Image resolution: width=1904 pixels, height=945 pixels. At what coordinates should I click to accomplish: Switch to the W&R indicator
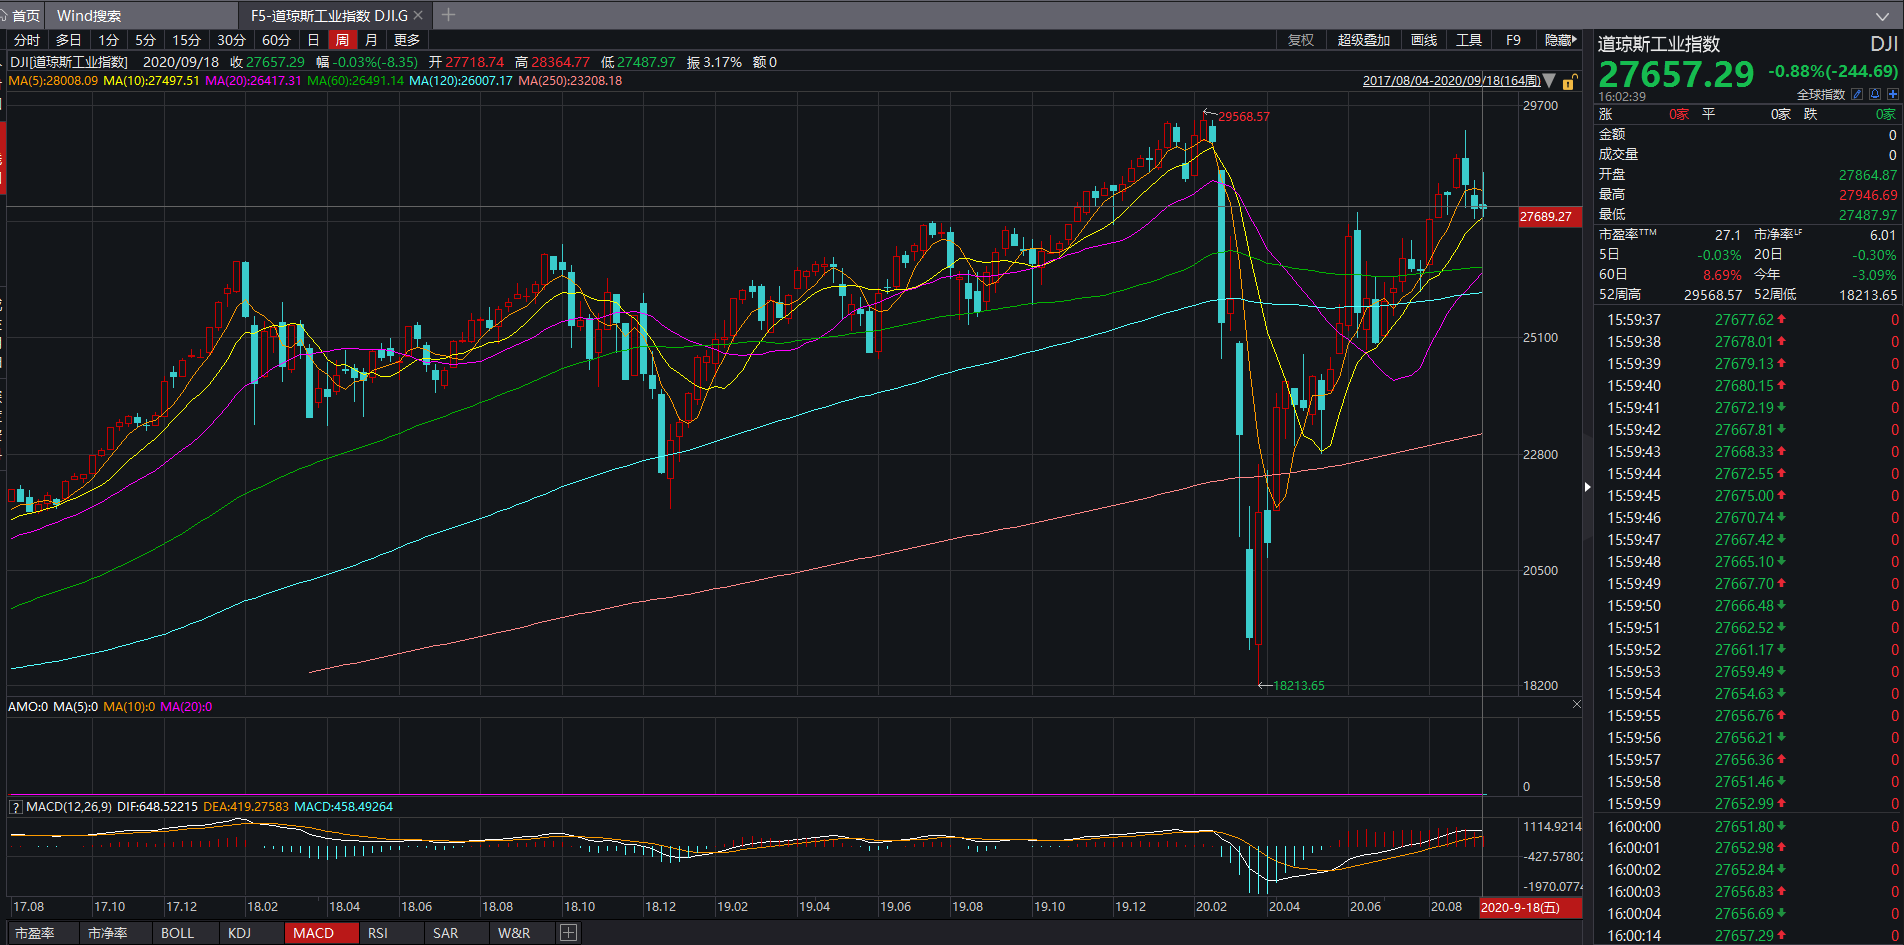514,933
